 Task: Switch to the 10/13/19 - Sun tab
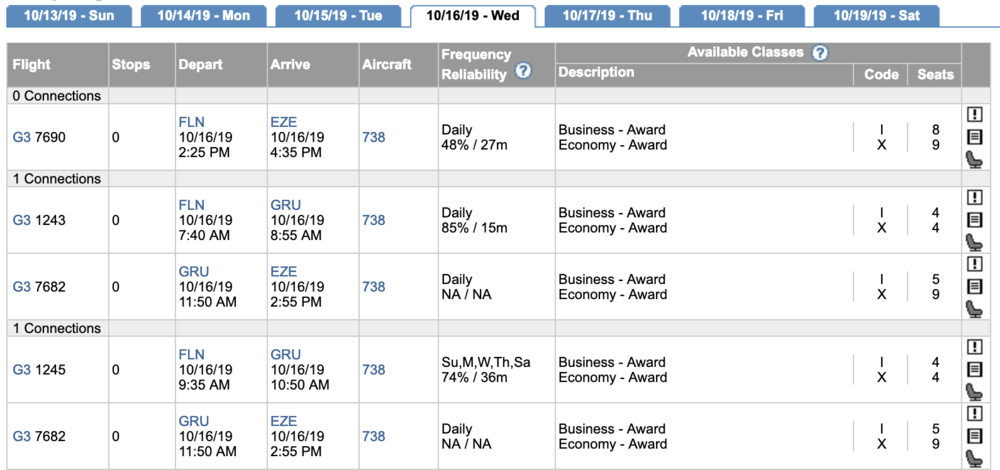pos(69,16)
